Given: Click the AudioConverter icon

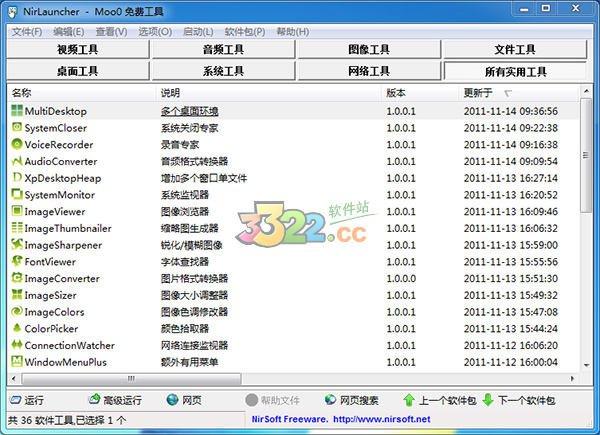Looking at the screenshot, I should point(17,161).
